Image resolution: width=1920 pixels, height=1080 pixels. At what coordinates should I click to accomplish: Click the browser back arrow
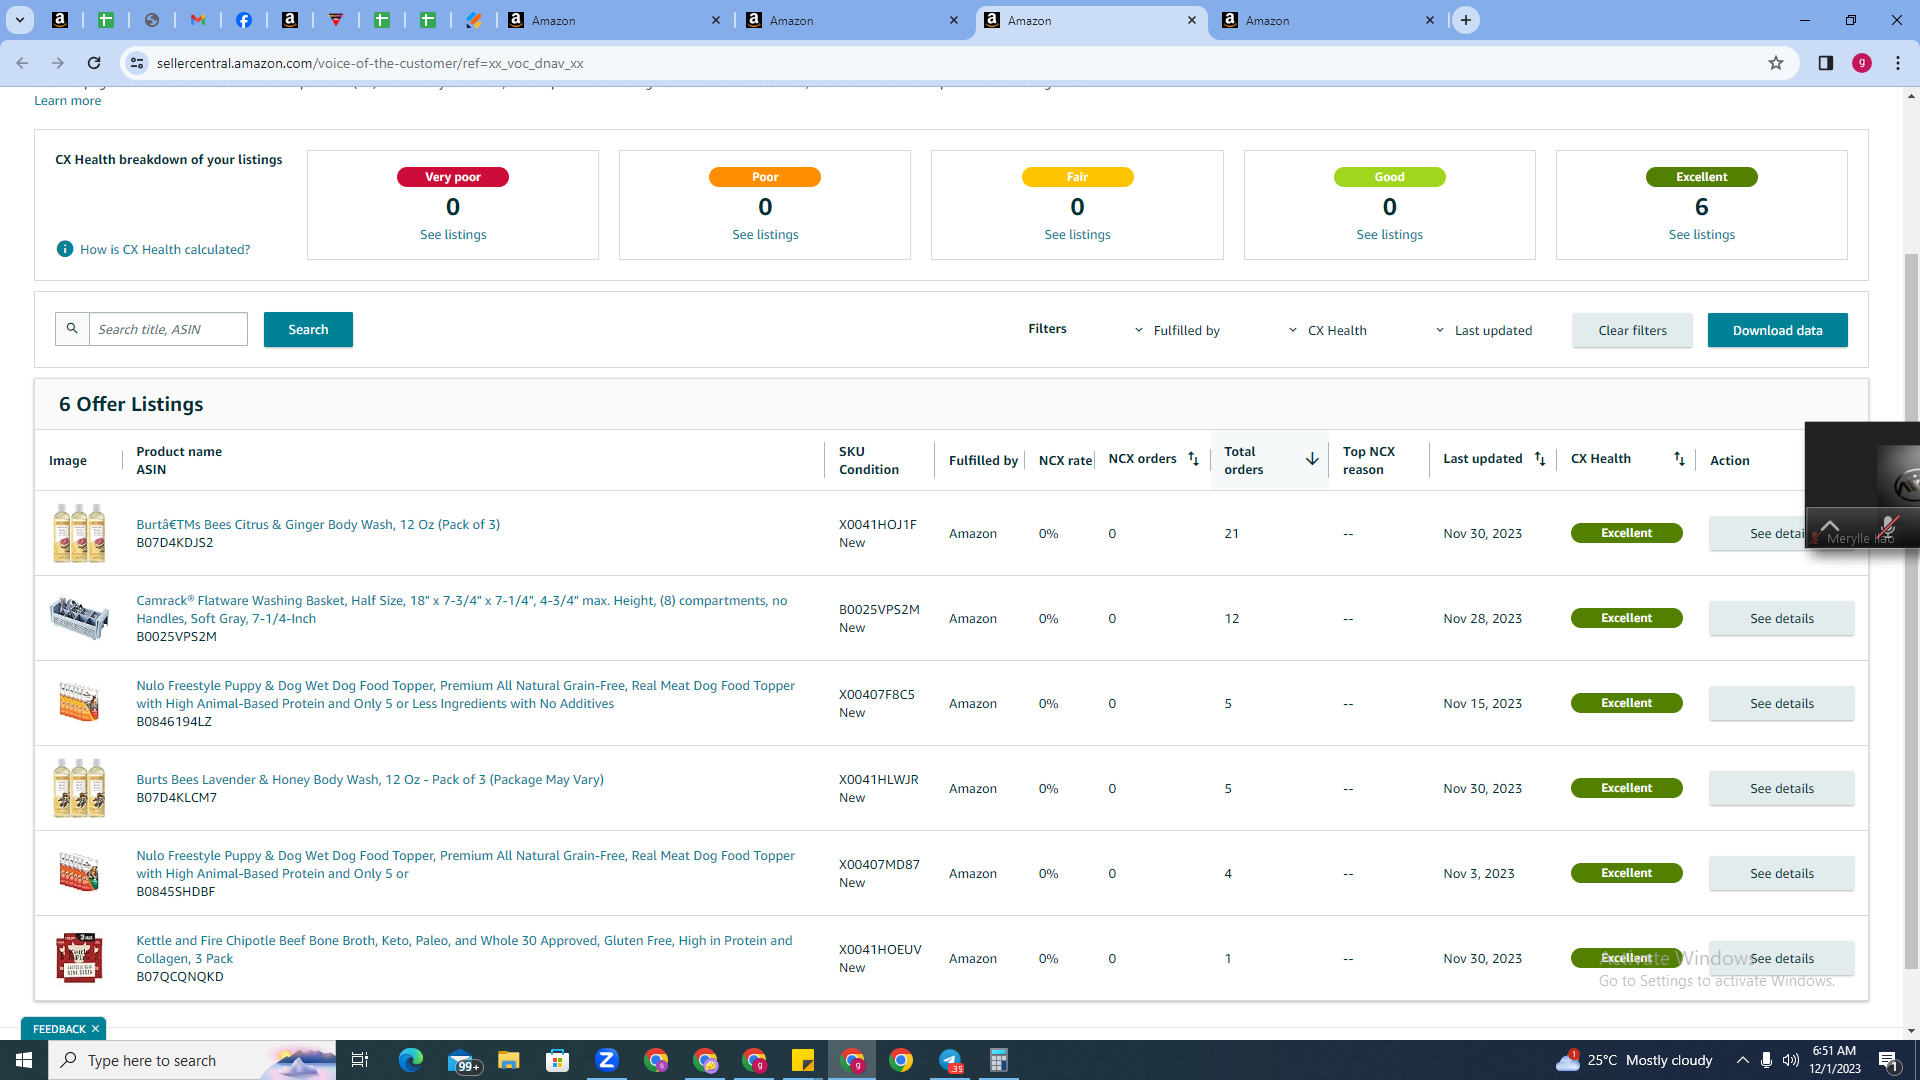pyautogui.click(x=22, y=63)
